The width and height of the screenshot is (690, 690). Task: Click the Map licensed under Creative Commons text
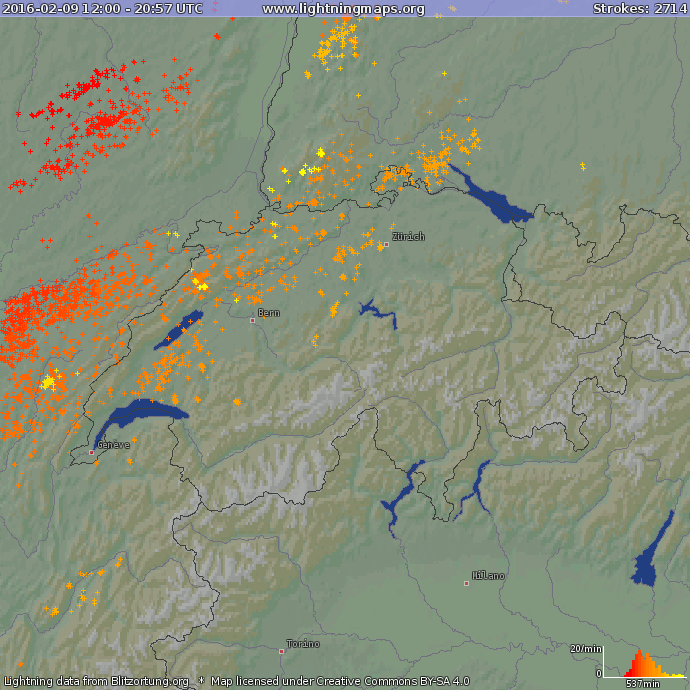tap(340, 681)
